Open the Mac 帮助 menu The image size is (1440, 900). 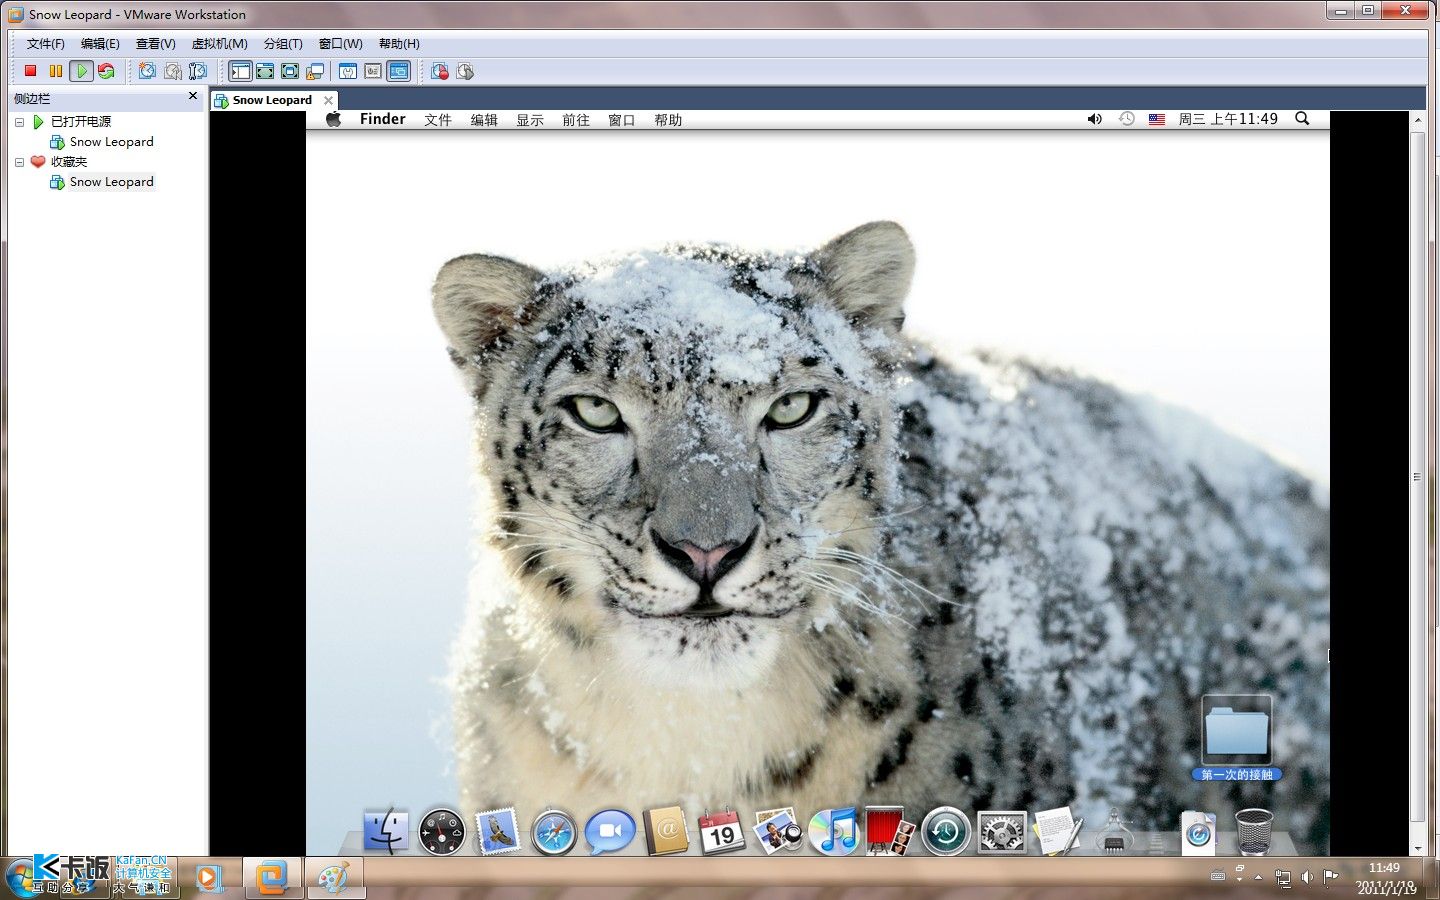pyautogui.click(x=668, y=120)
